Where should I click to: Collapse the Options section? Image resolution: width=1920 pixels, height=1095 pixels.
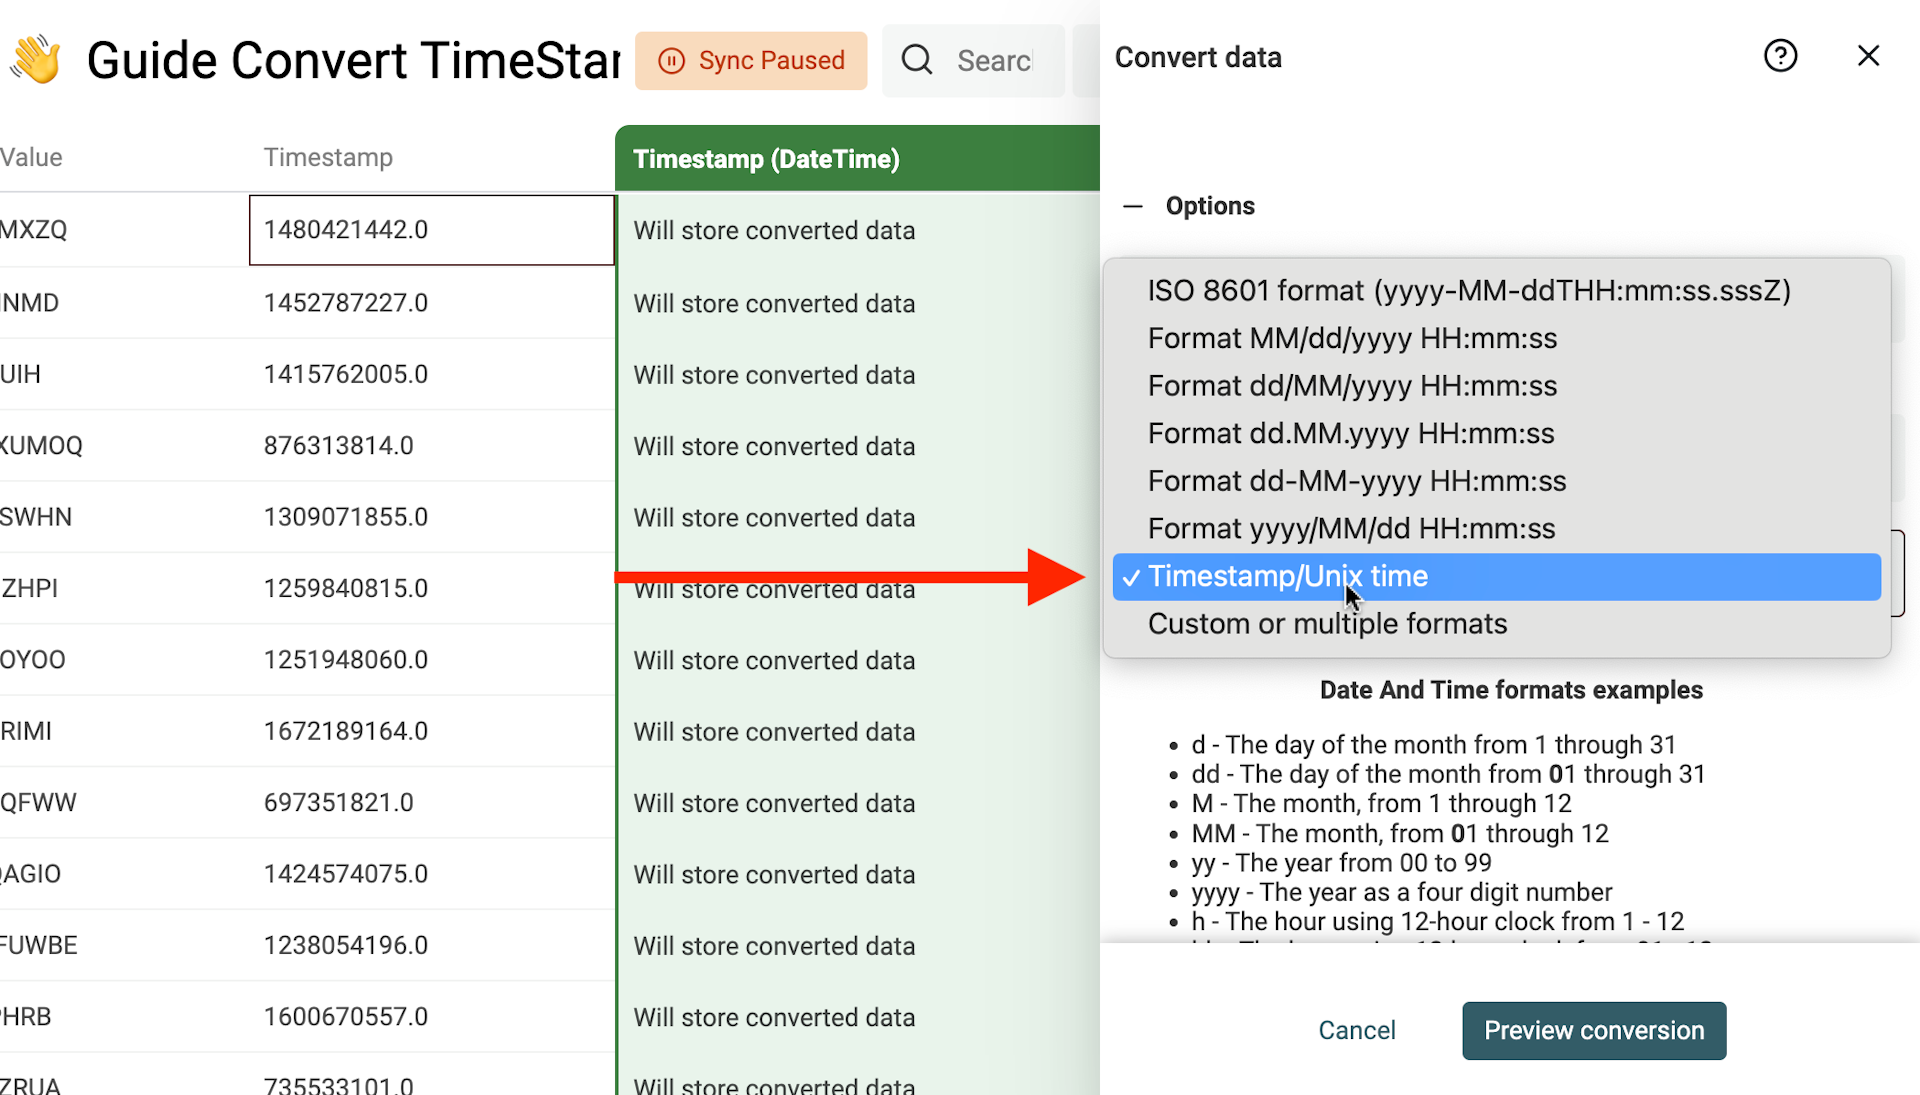click(1132, 206)
